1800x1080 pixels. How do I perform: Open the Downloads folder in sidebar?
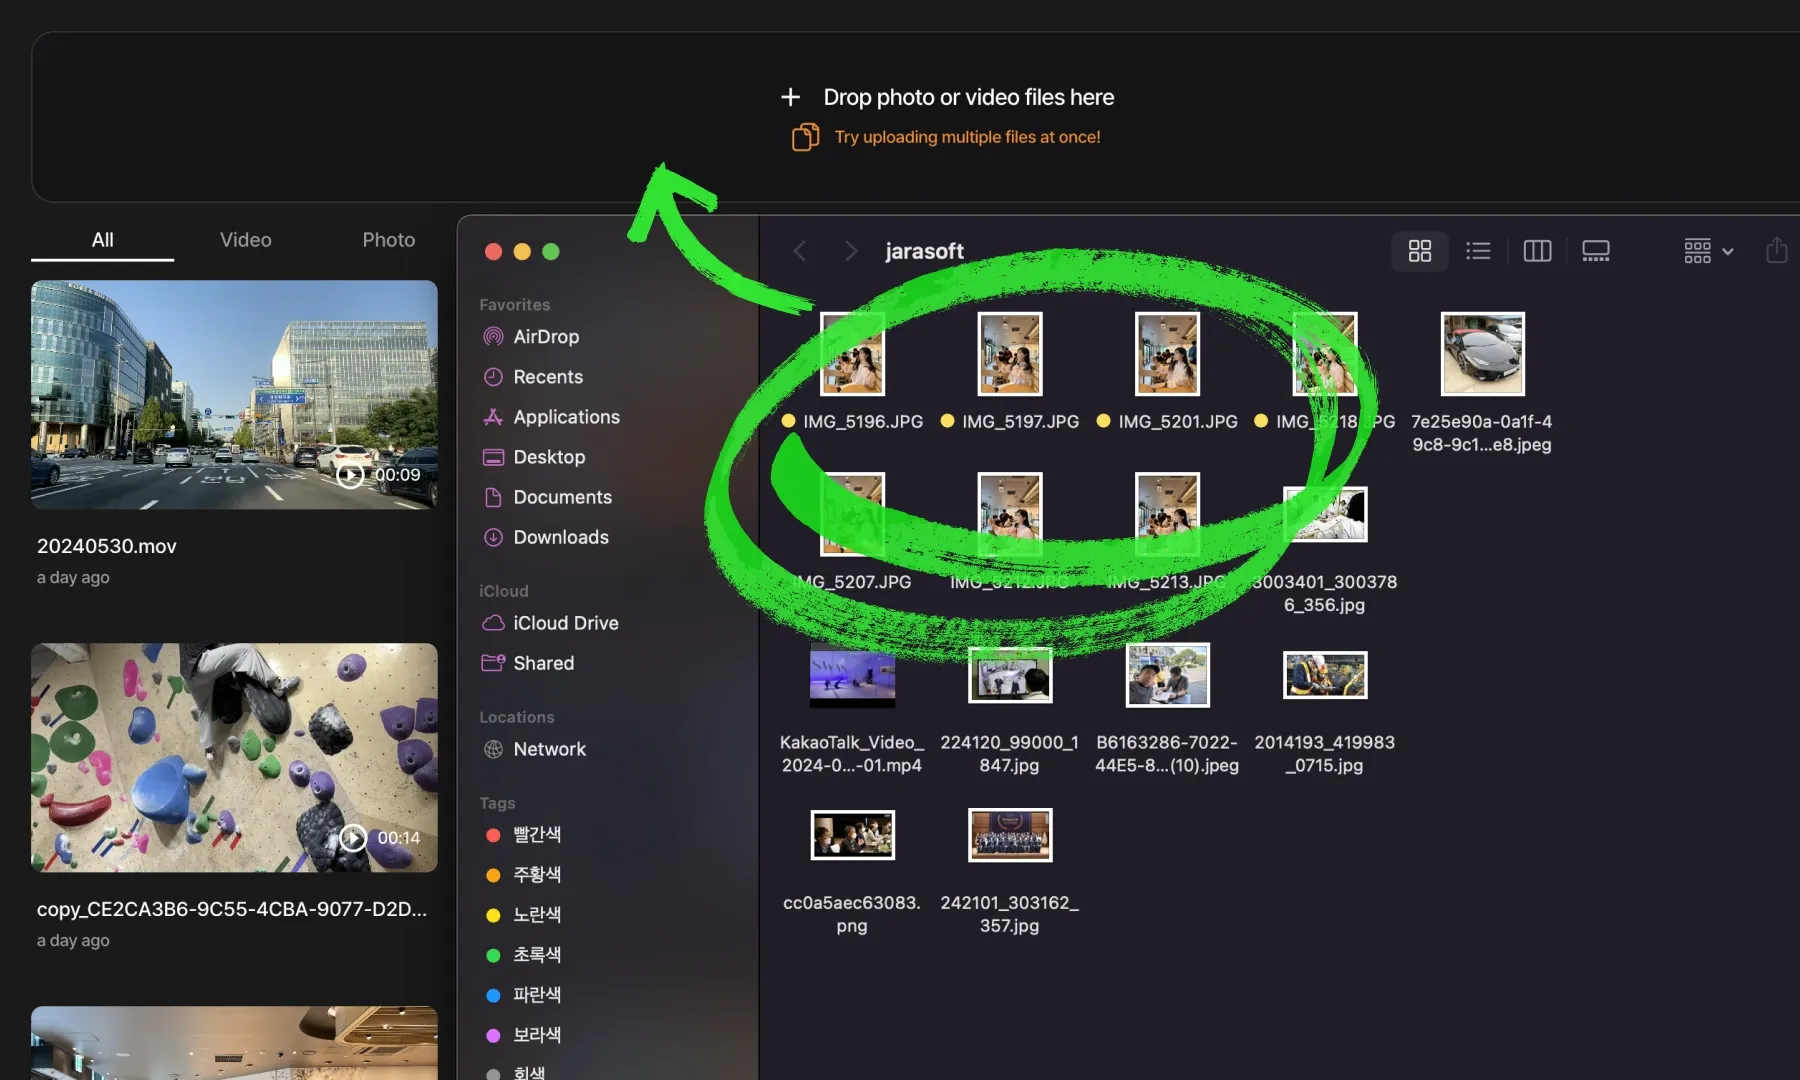[x=560, y=537]
